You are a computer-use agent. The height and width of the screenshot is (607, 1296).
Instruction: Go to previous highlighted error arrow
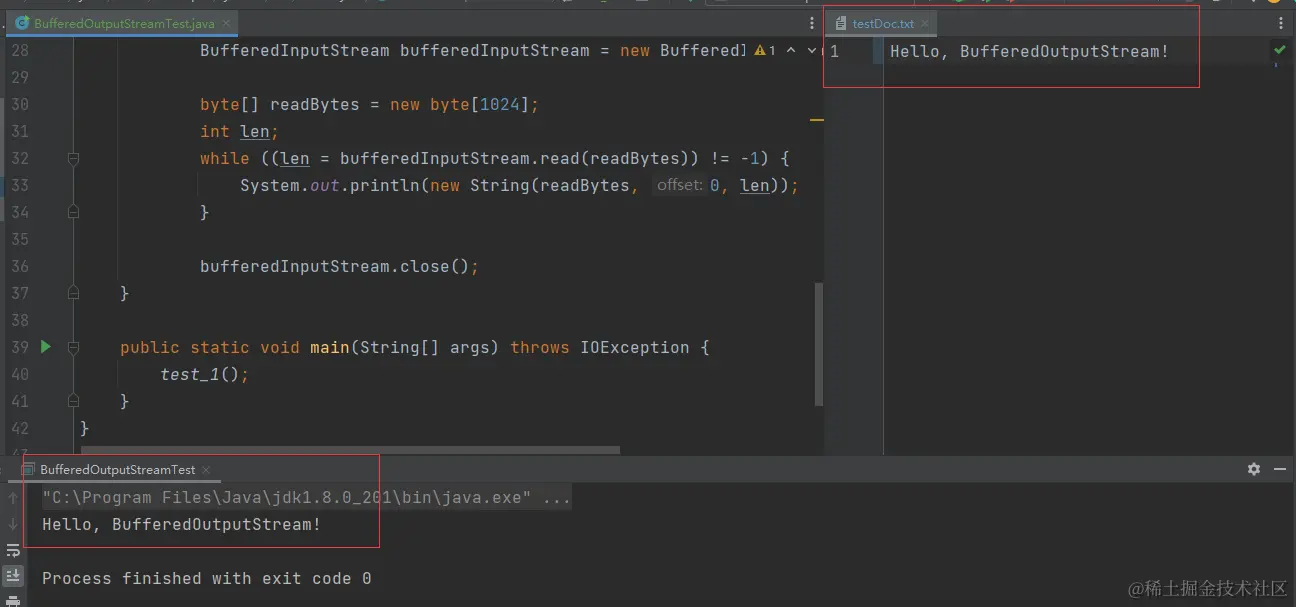click(x=791, y=50)
